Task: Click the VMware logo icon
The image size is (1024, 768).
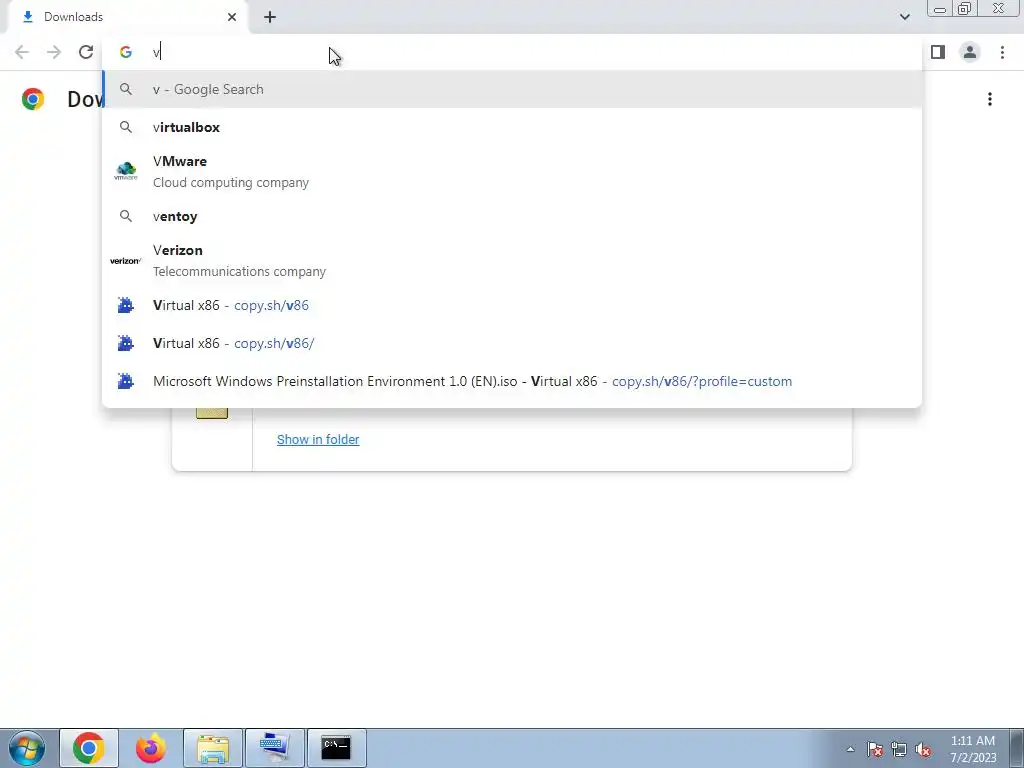Action: coord(125,171)
